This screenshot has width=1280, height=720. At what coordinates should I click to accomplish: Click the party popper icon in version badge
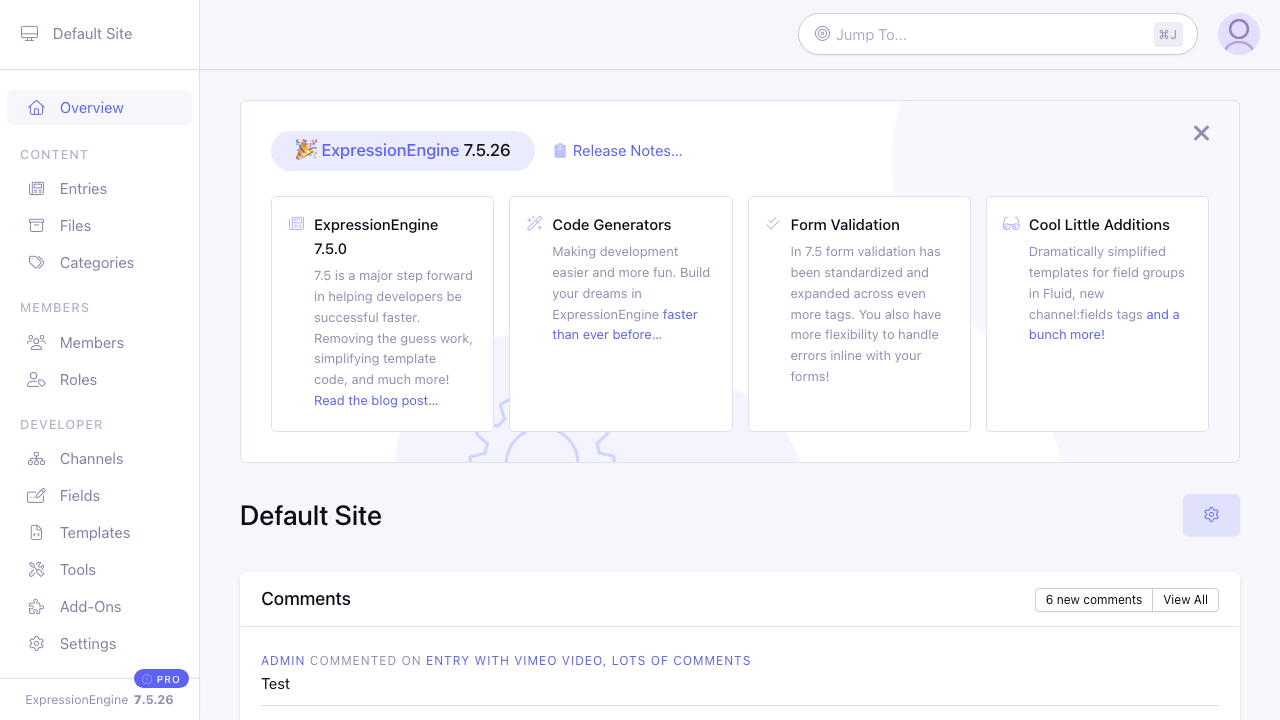pyautogui.click(x=306, y=149)
